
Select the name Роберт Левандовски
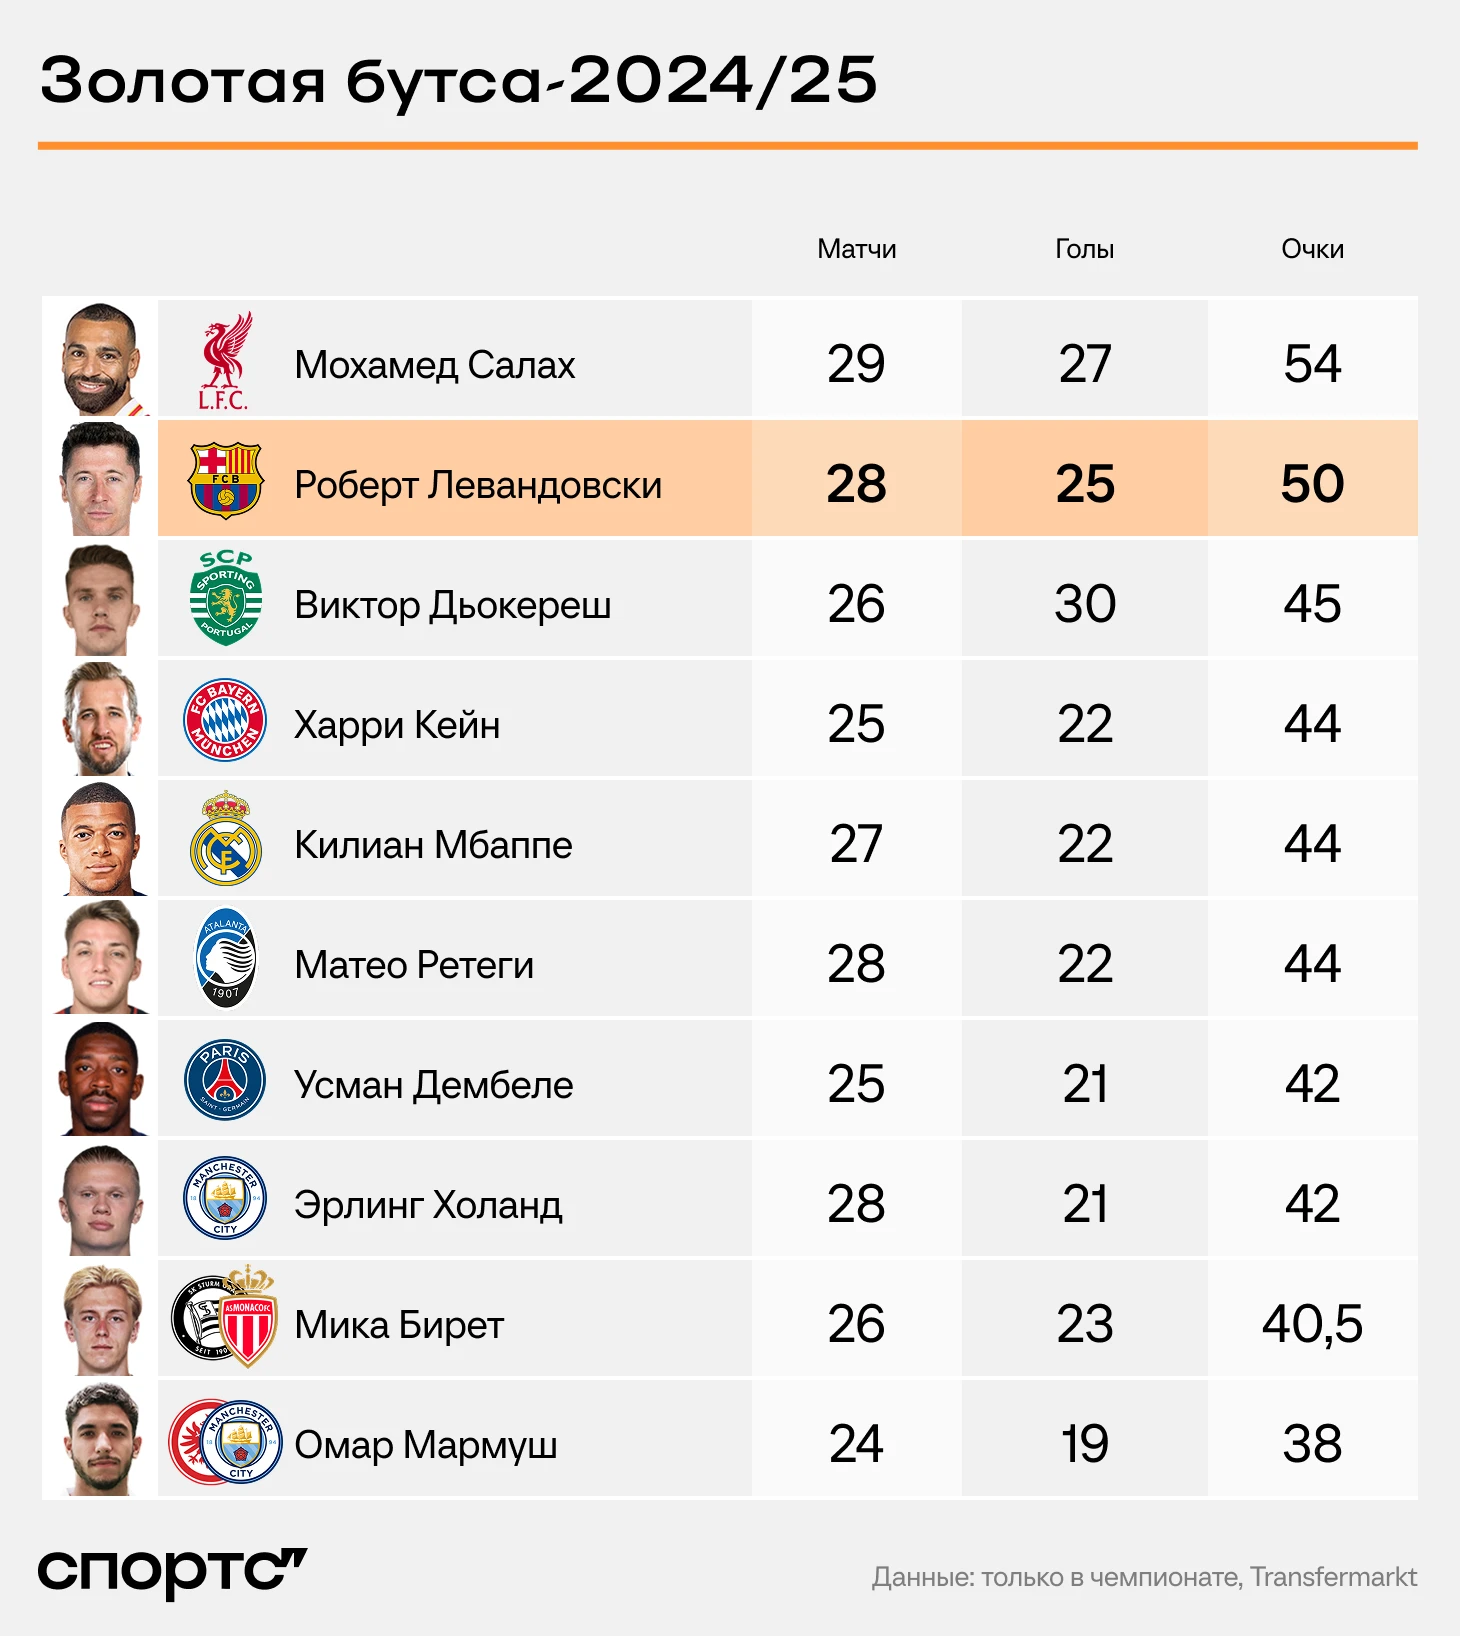[478, 485]
